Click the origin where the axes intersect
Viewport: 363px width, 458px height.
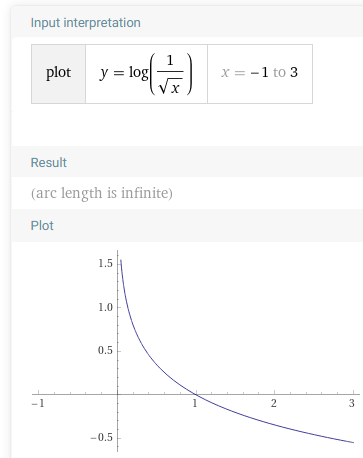[117, 395]
